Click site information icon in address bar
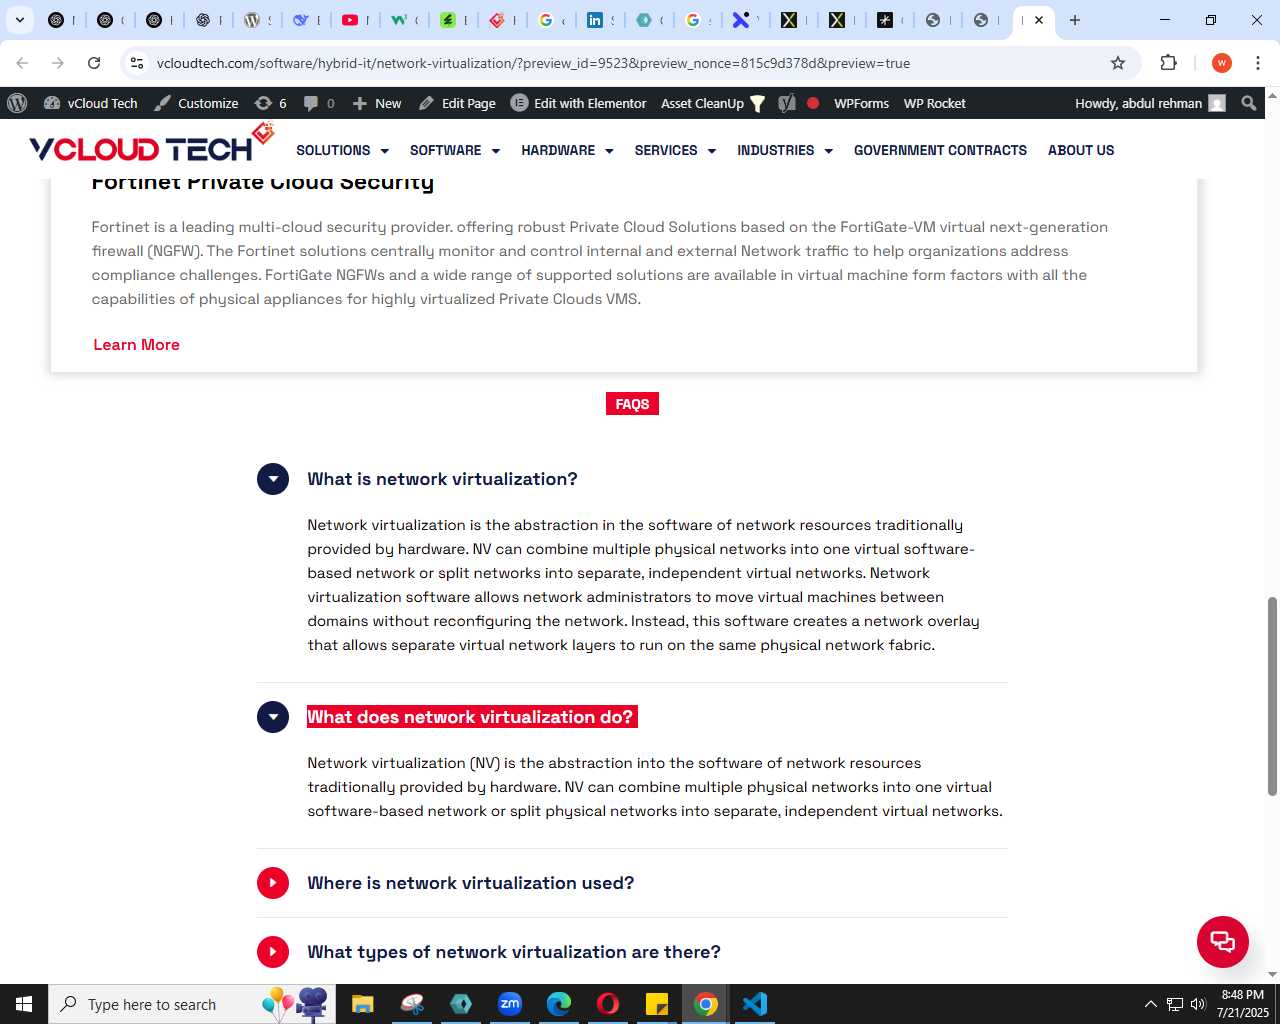The width and height of the screenshot is (1280, 1024). 137,63
